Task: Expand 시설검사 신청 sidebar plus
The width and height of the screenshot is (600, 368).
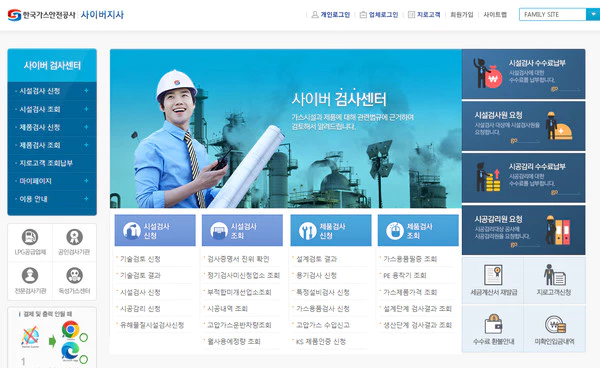Action: click(86, 91)
